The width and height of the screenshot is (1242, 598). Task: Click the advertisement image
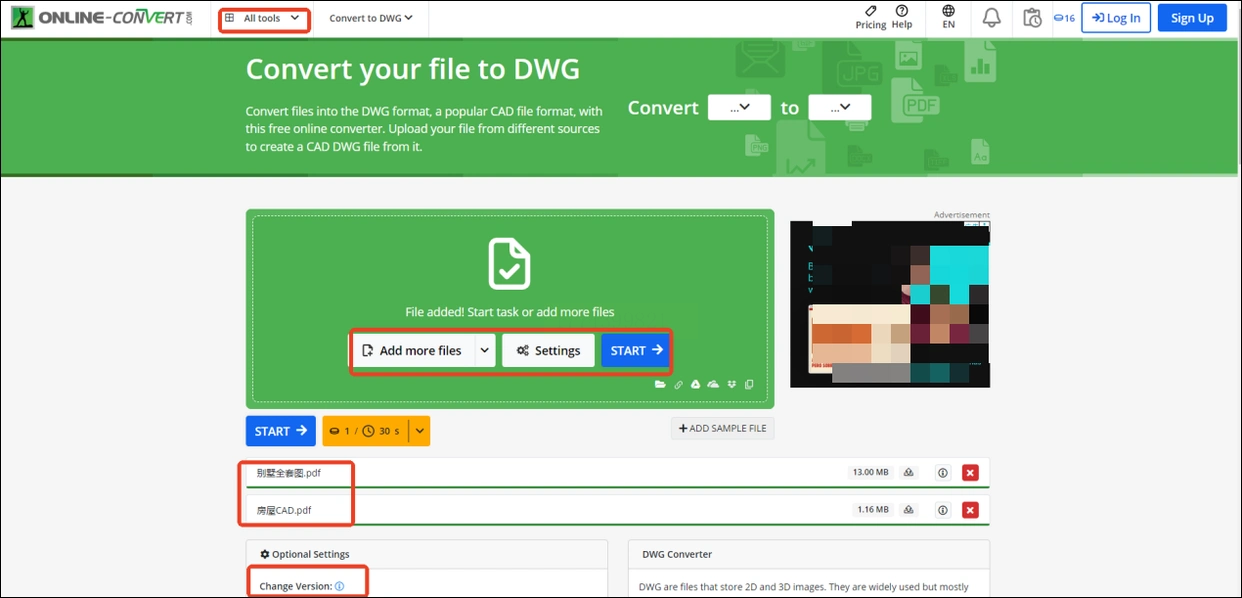click(x=890, y=303)
